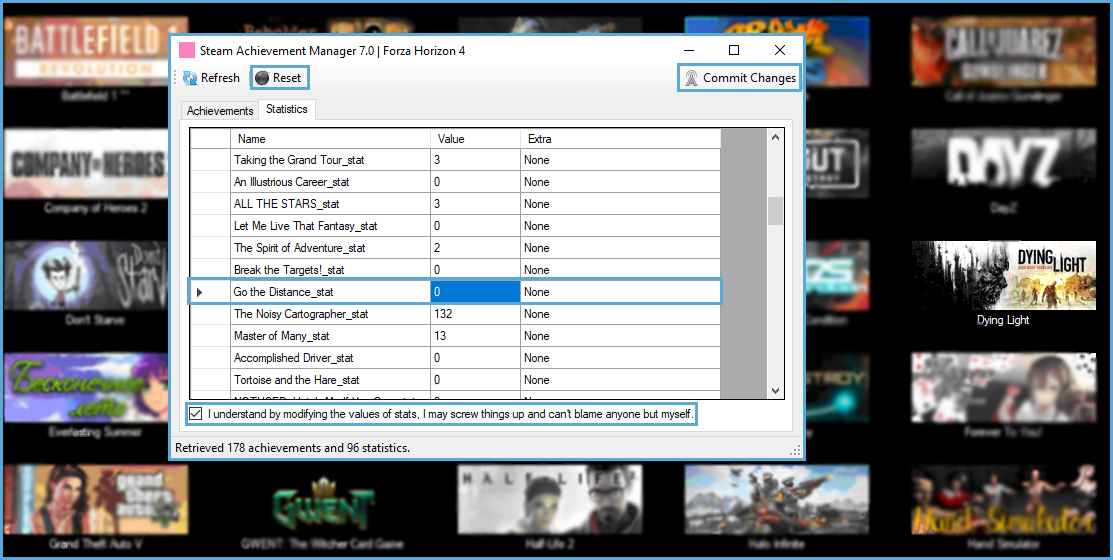The height and width of the screenshot is (560, 1113).
Task: Click the Name column header
Action: coord(331,139)
